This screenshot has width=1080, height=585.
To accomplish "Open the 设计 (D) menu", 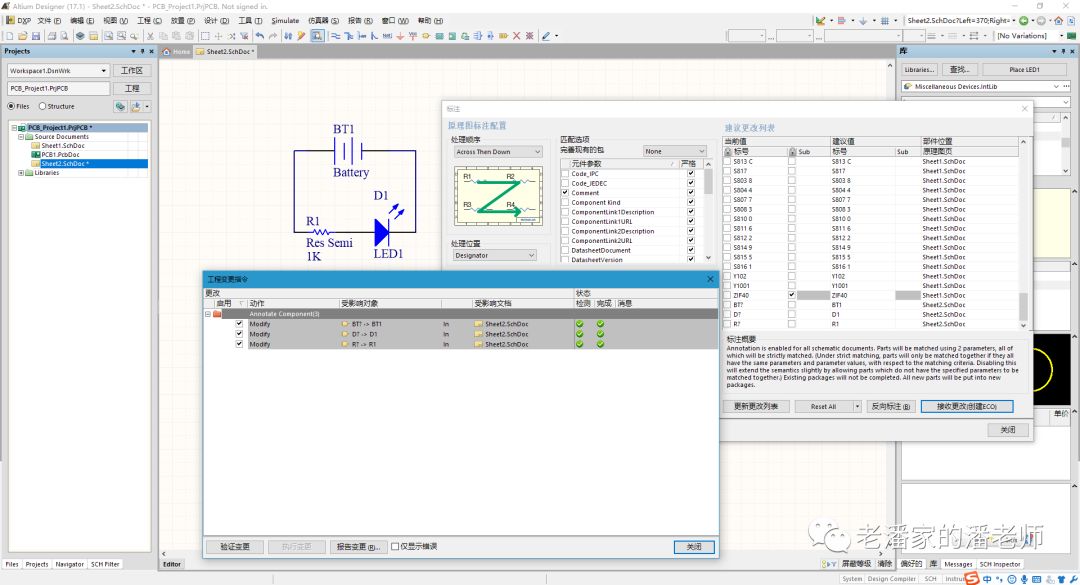I will (x=215, y=20).
